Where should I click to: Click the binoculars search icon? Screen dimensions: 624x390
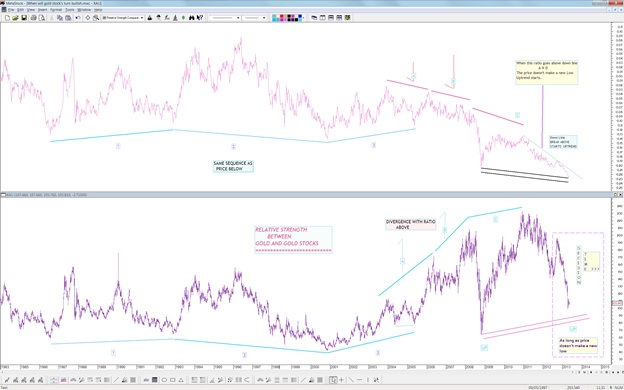pos(191,18)
